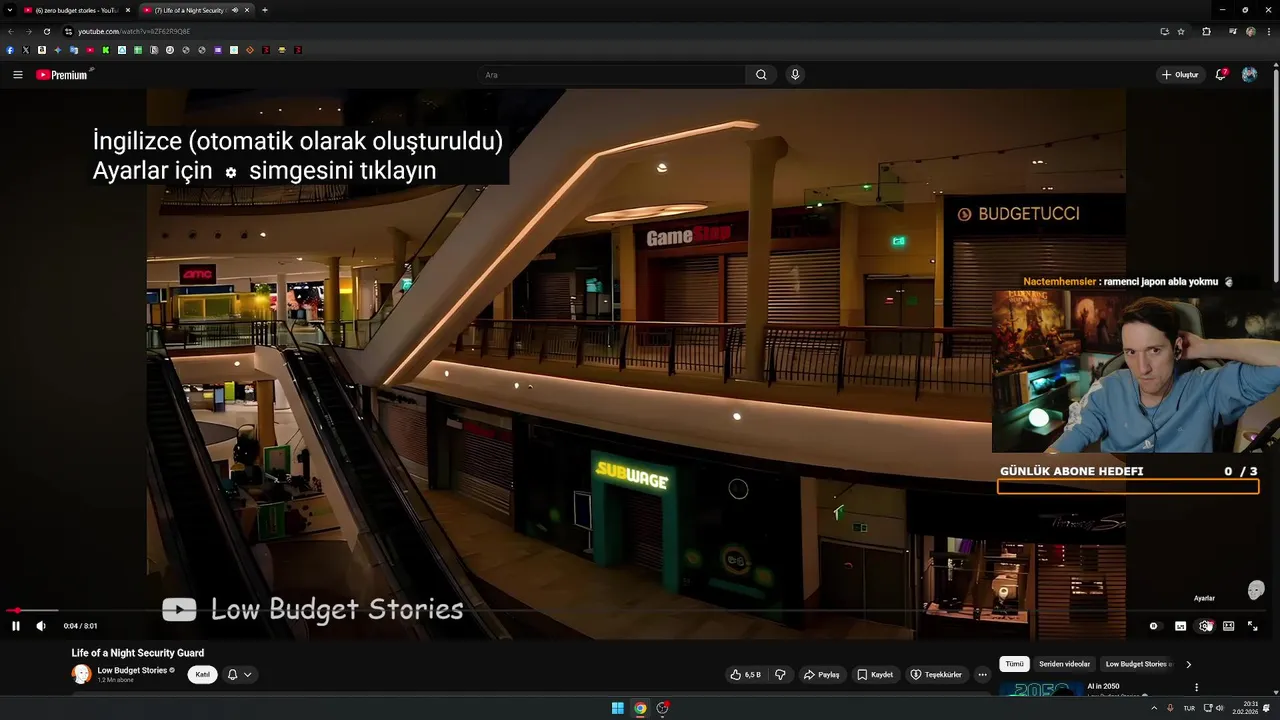Viewport: 1280px width, 720px height.
Task: Open the YouTube hamburger guide menu
Action: coord(17,75)
